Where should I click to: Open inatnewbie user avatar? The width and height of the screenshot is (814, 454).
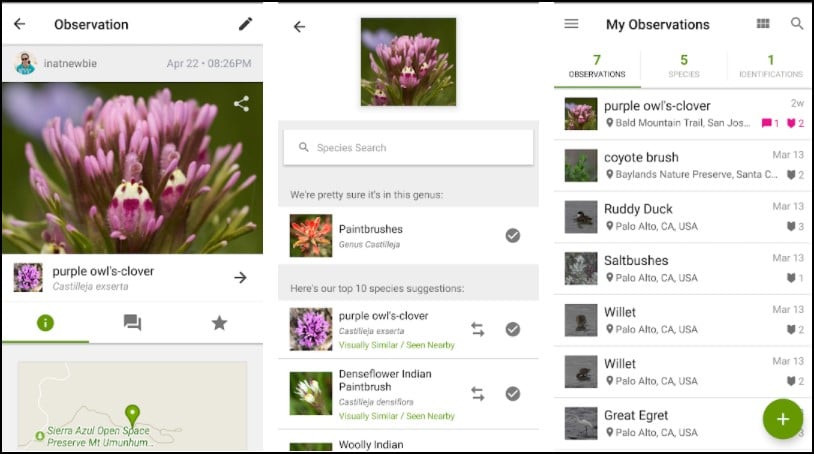[x=25, y=63]
